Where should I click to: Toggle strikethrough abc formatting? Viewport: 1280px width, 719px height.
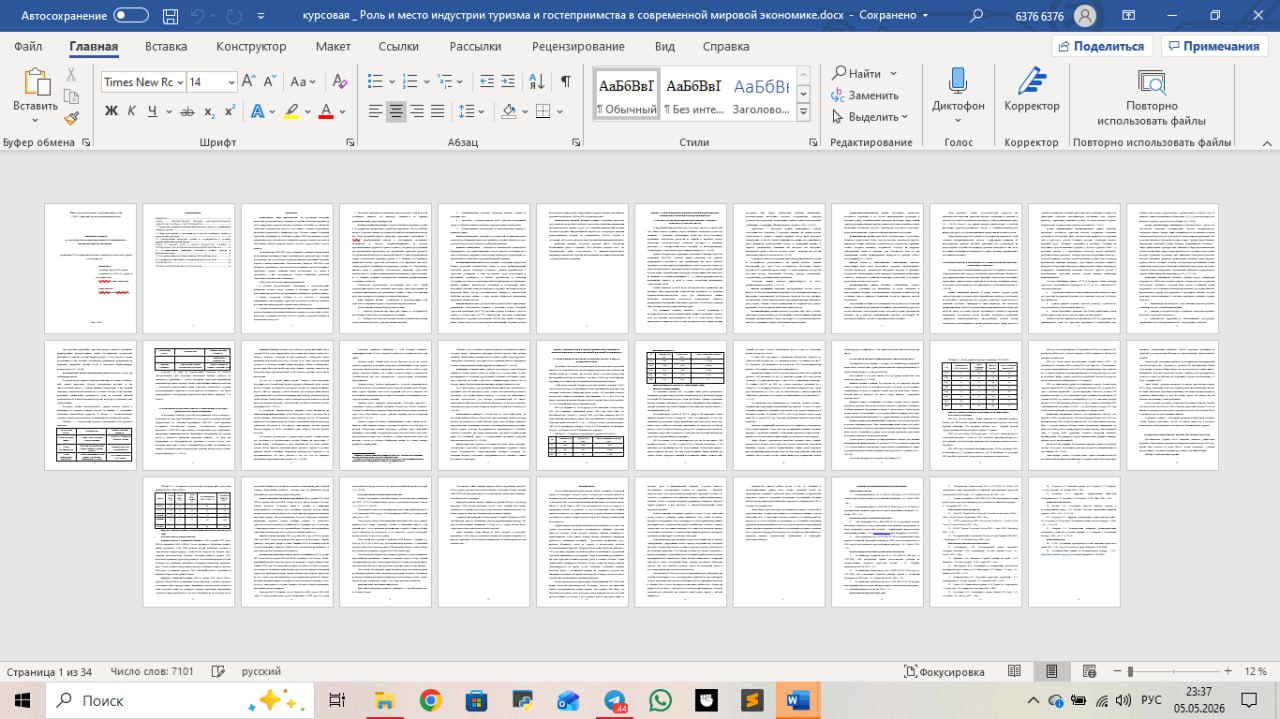point(186,111)
